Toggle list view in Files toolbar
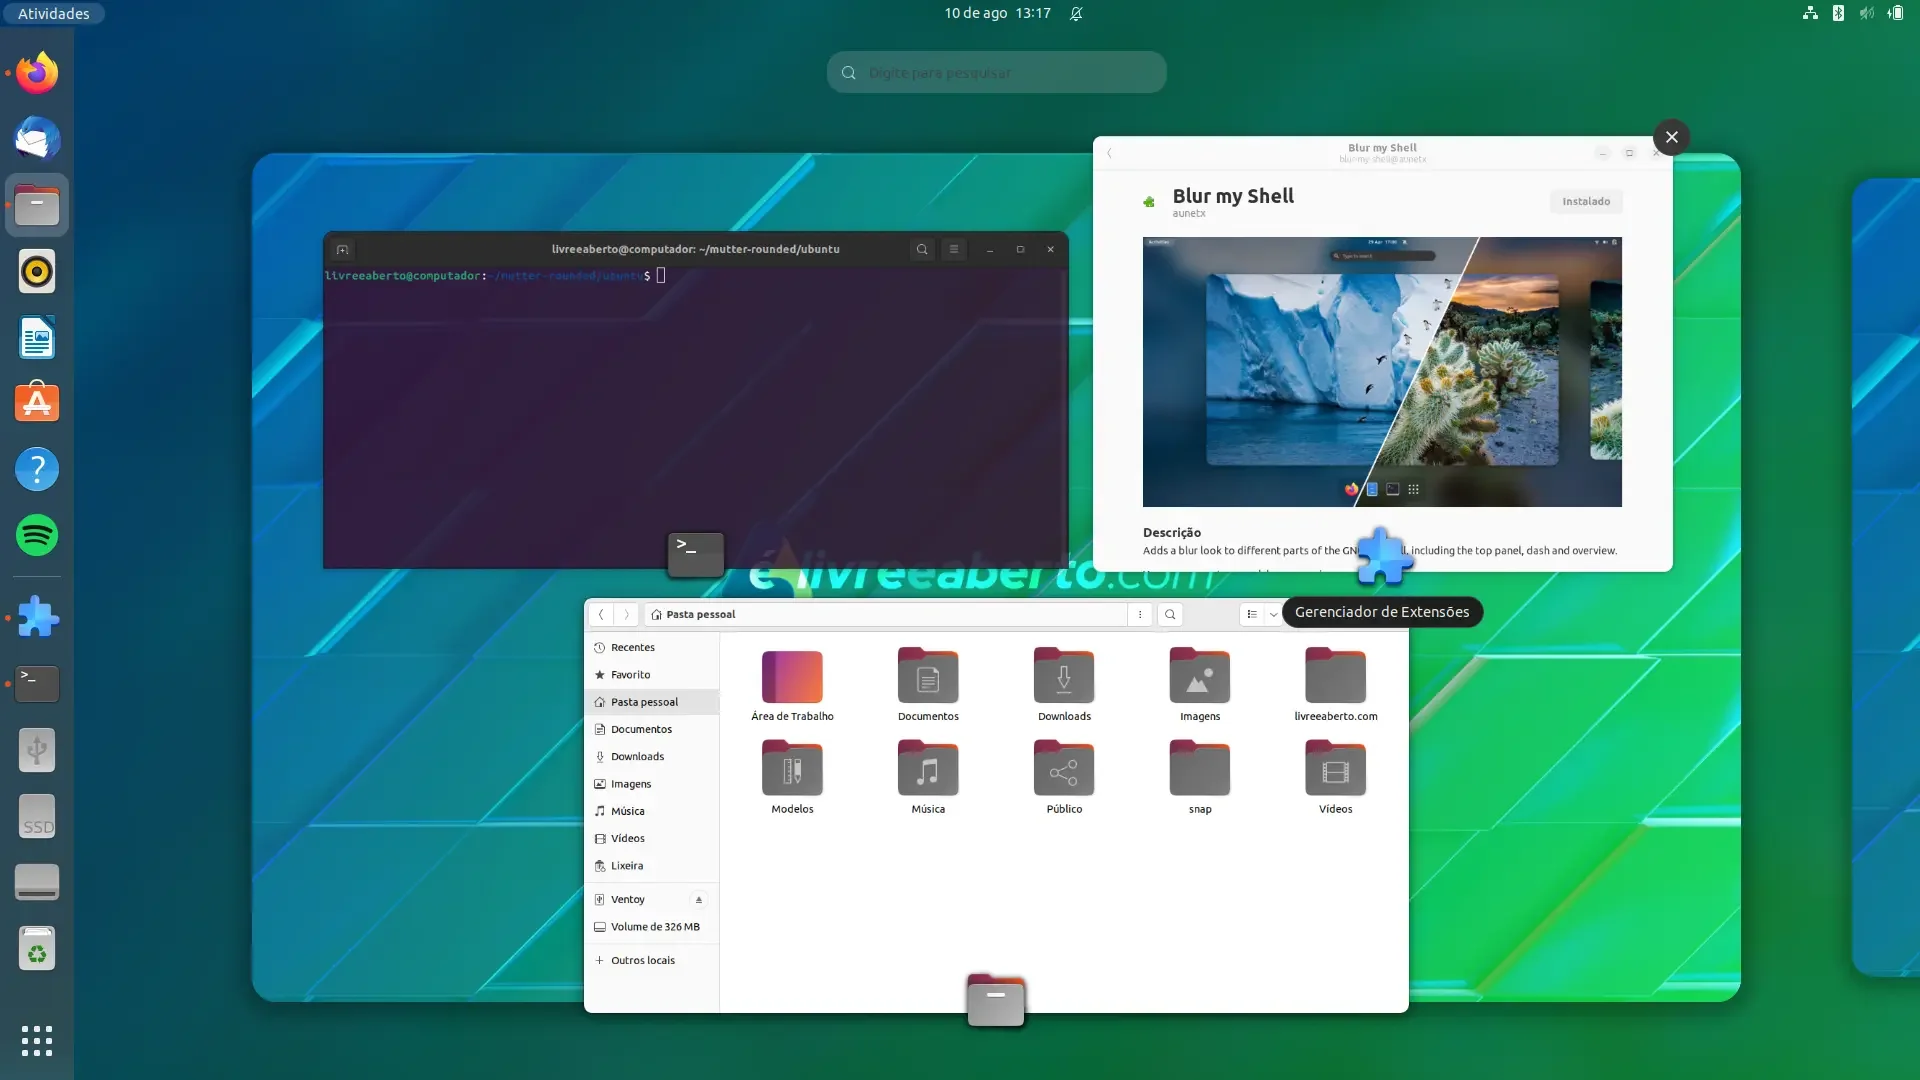This screenshot has height=1080, width=1920. [x=1252, y=615]
